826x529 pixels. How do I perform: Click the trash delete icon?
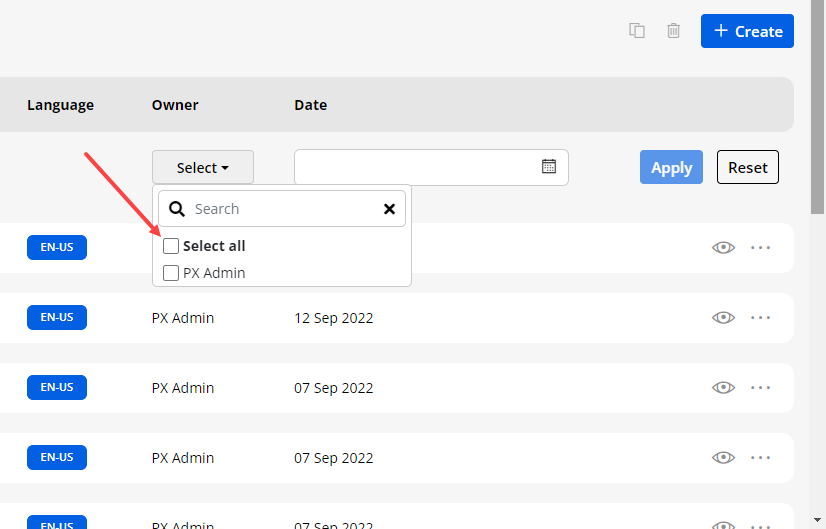point(674,31)
